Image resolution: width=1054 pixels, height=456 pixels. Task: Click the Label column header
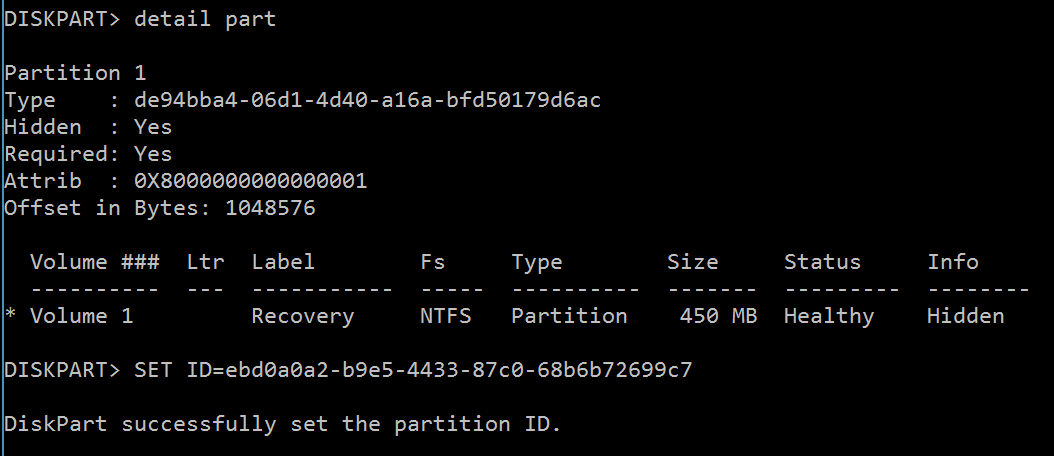282,262
